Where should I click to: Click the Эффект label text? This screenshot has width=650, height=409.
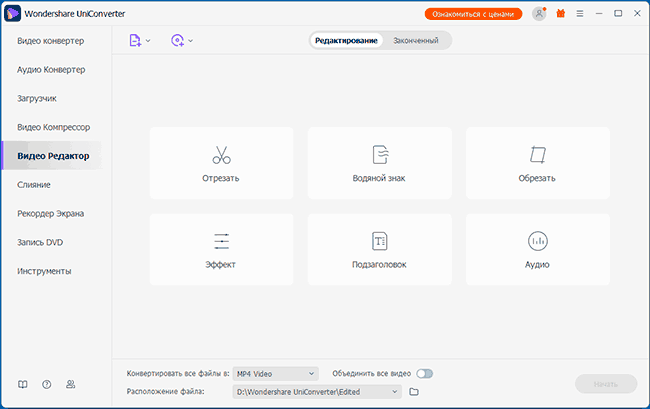point(220,264)
